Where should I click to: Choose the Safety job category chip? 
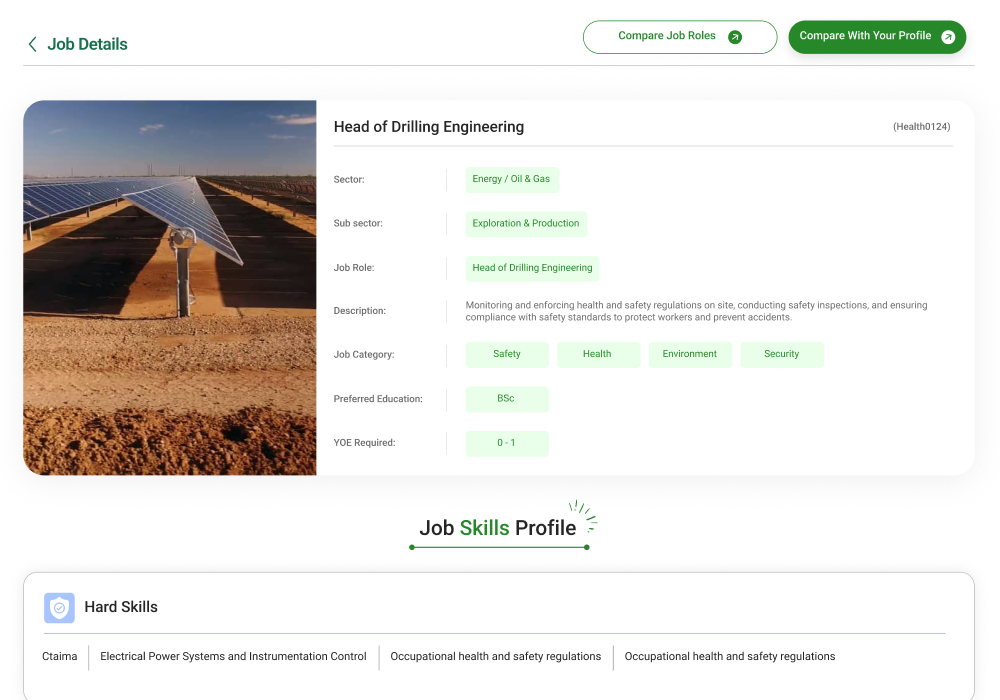click(x=507, y=354)
